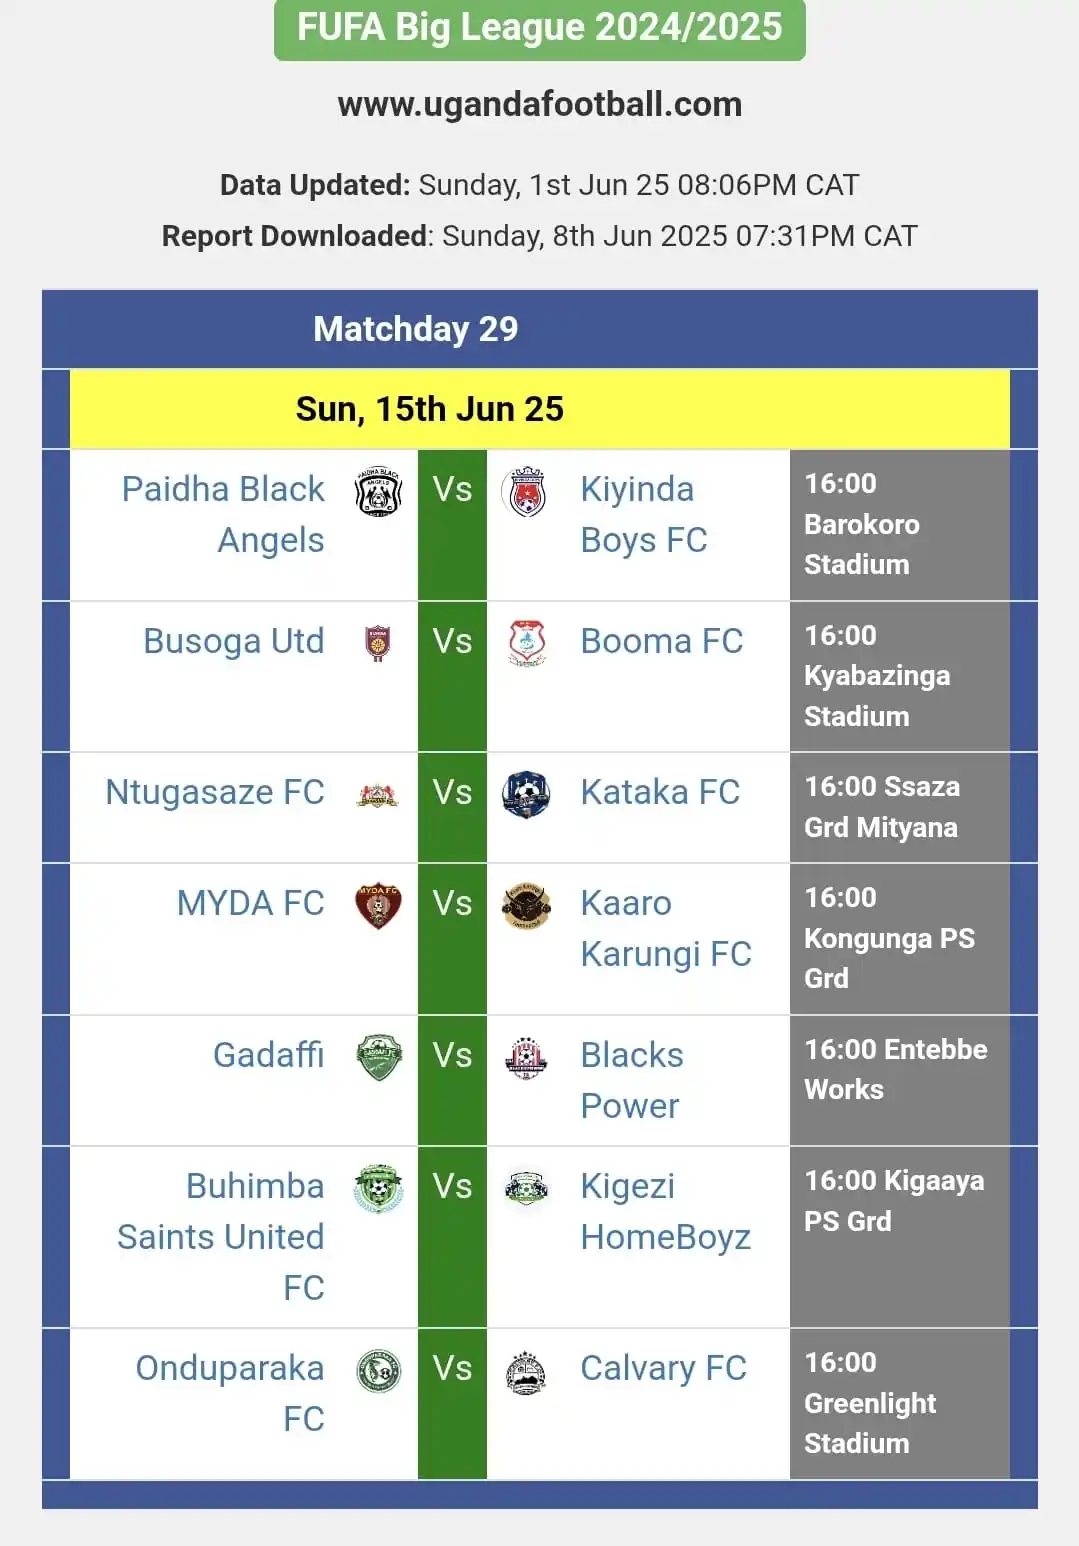Screen dimensions: 1079x1546
Task: Click the Kiyinda Boys FC club logo
Action: coord(526,491)
